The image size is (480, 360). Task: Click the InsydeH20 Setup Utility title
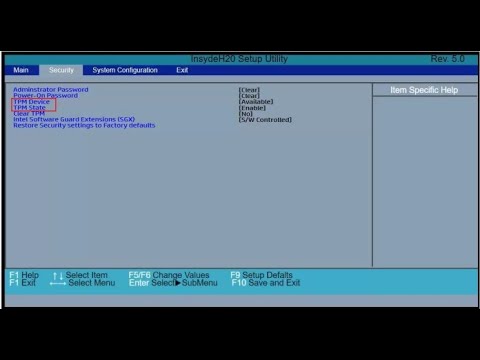[239, 59]
